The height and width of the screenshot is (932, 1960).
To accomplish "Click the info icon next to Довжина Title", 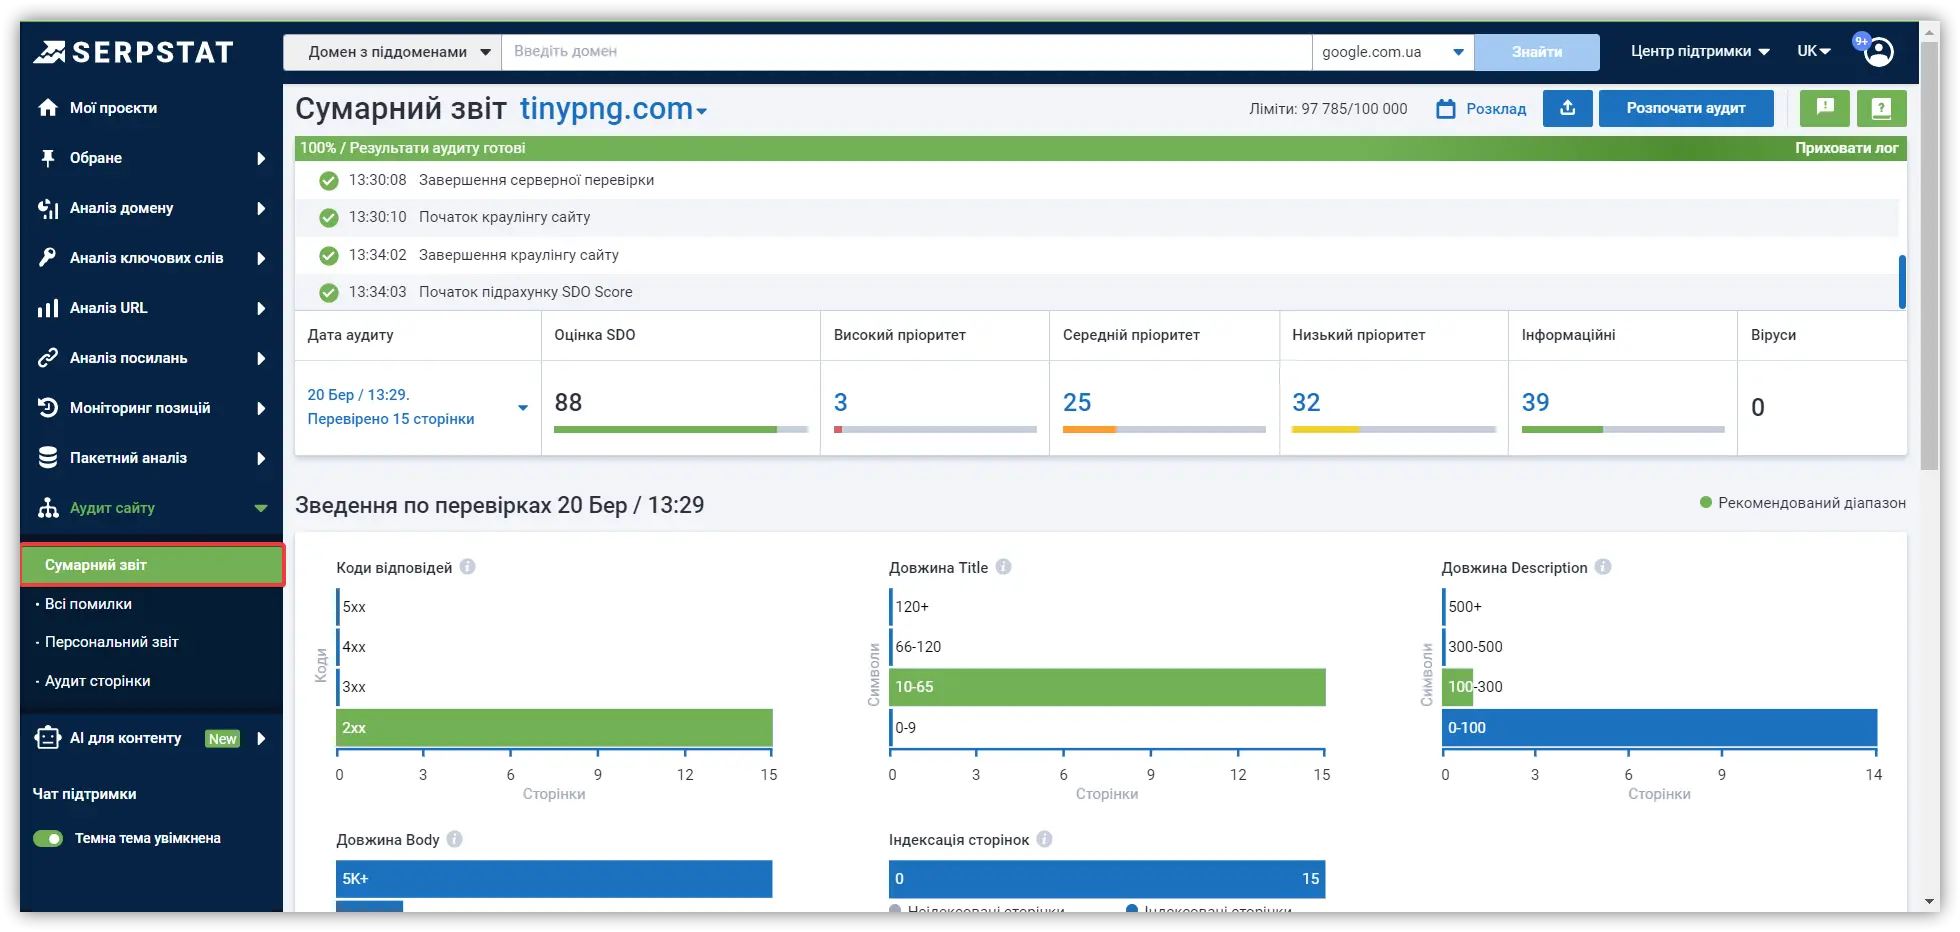I will pyautogui.click(x=1003, y=567).
